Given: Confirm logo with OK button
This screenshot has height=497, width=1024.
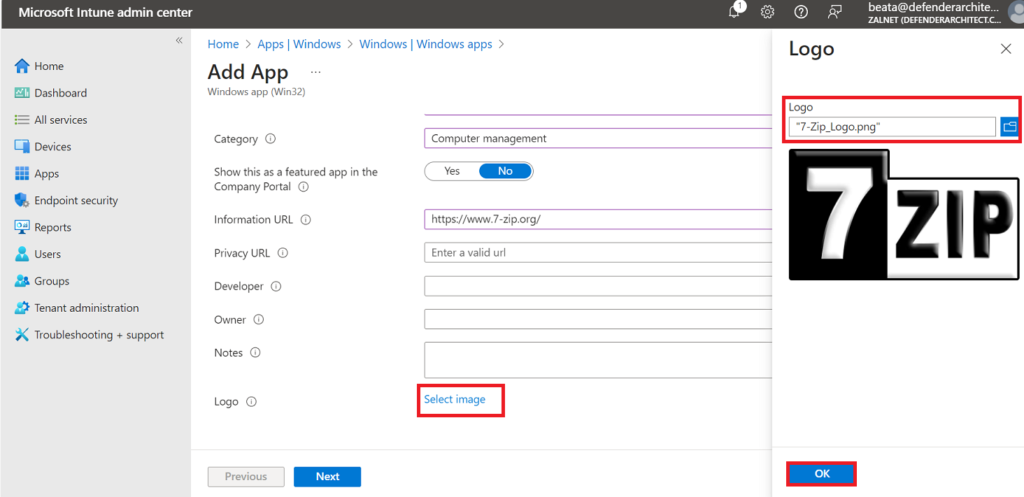Looking at the screenshot, I should point(822,474).
